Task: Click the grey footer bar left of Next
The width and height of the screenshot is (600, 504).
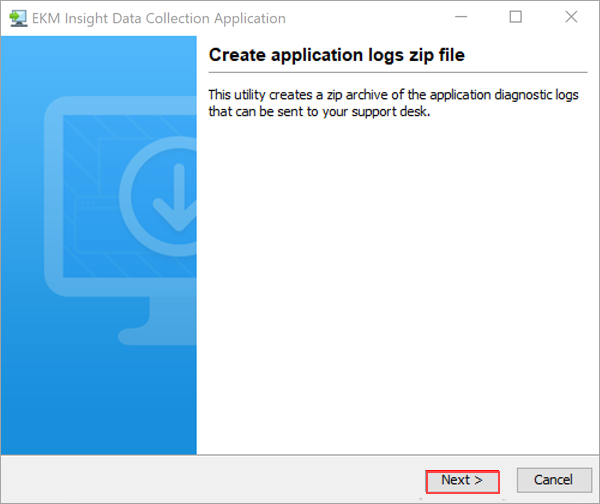Action: tap(200, 480)
